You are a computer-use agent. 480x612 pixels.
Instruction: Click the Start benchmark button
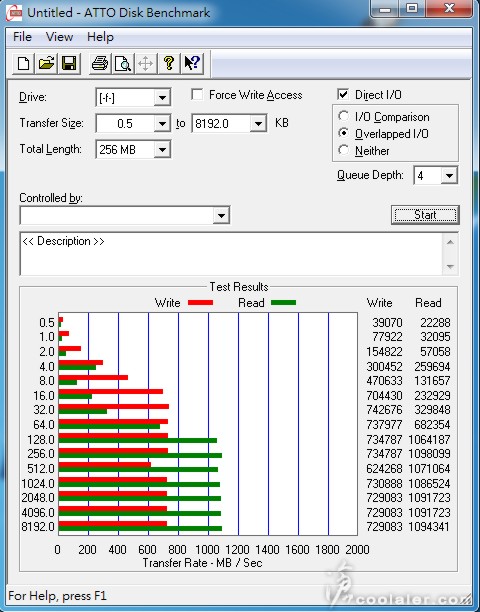pyautogui.click(x=425, y=215)
